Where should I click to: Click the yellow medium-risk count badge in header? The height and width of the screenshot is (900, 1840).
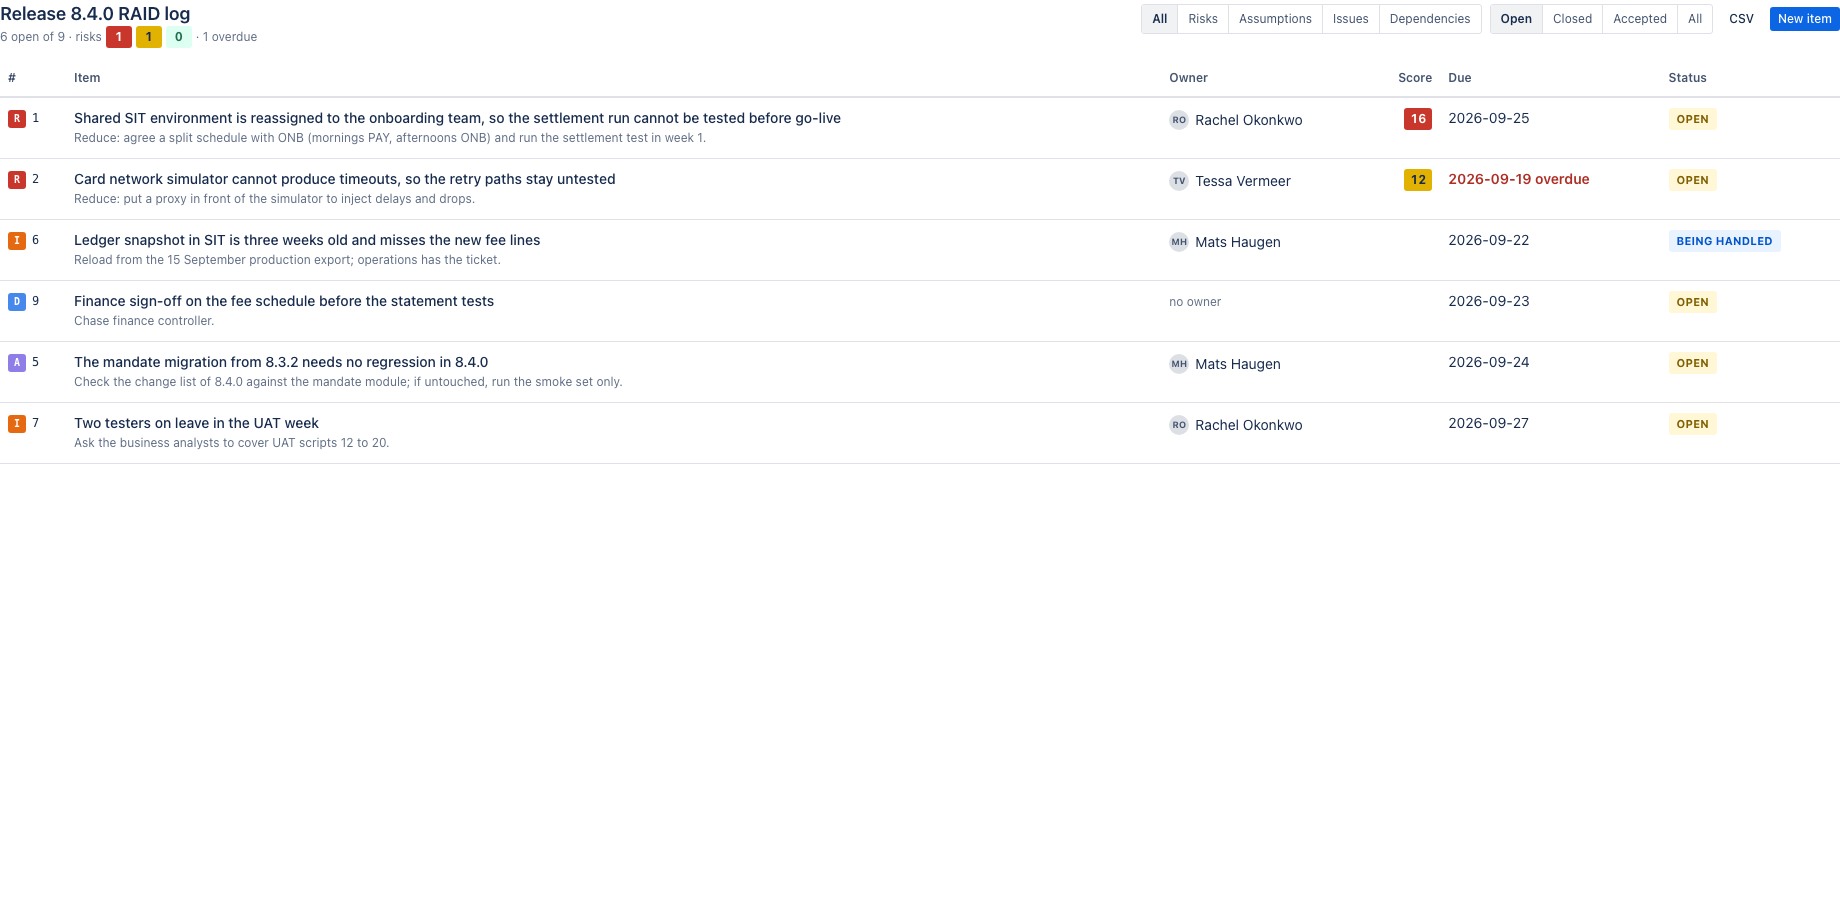[149, 37]
